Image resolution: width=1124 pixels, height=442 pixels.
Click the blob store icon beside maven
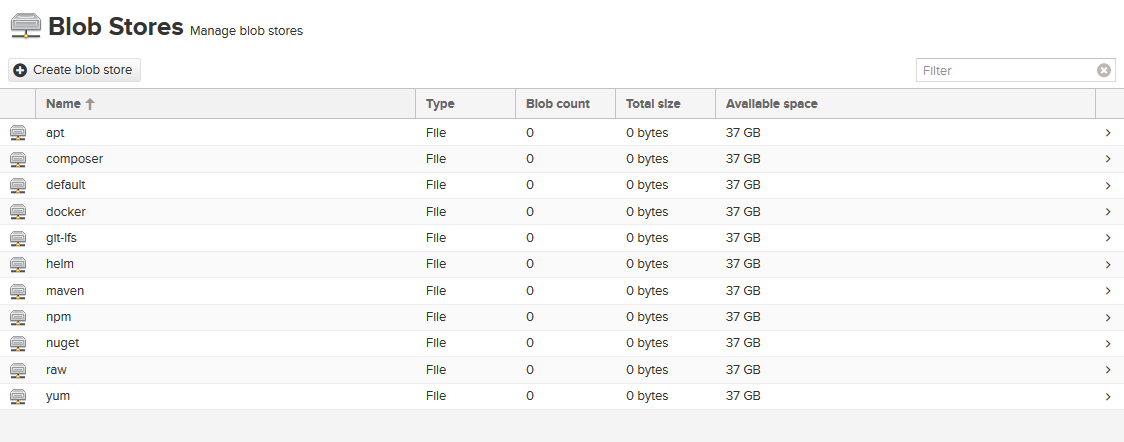18,291
